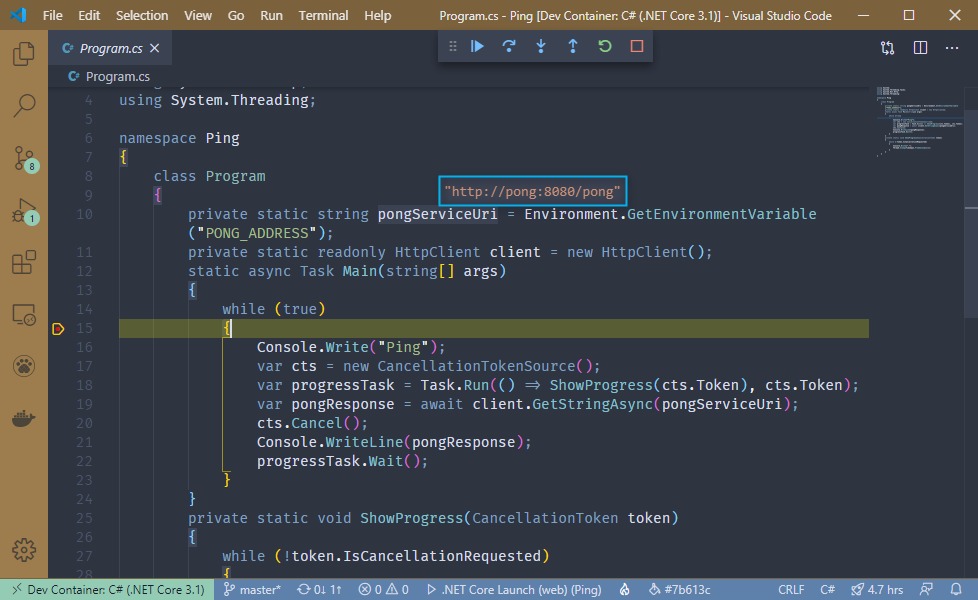Open the Edit menu

(x=89, y=15)
